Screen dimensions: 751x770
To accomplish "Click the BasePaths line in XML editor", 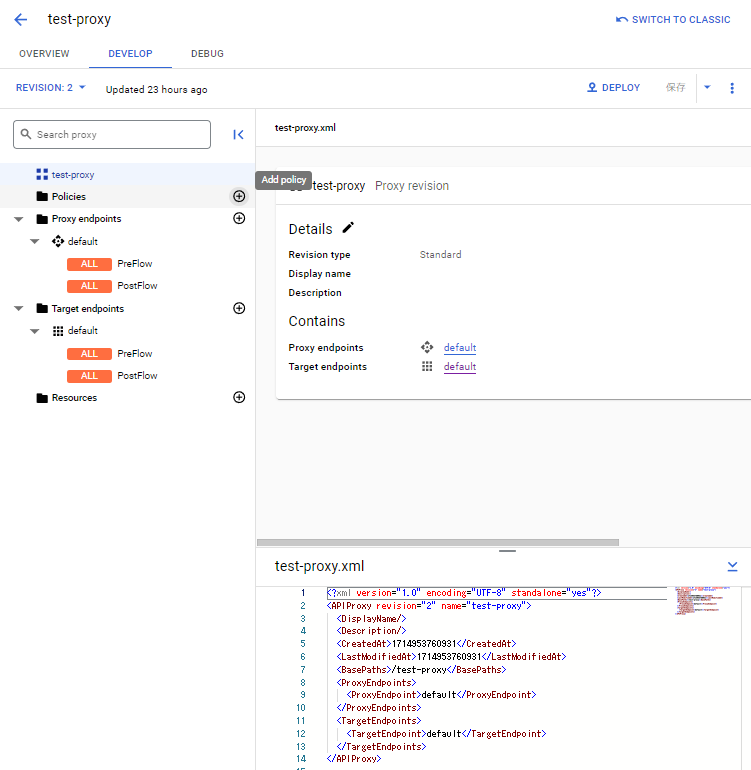I will pyautogui.click(x=421, y=670).
